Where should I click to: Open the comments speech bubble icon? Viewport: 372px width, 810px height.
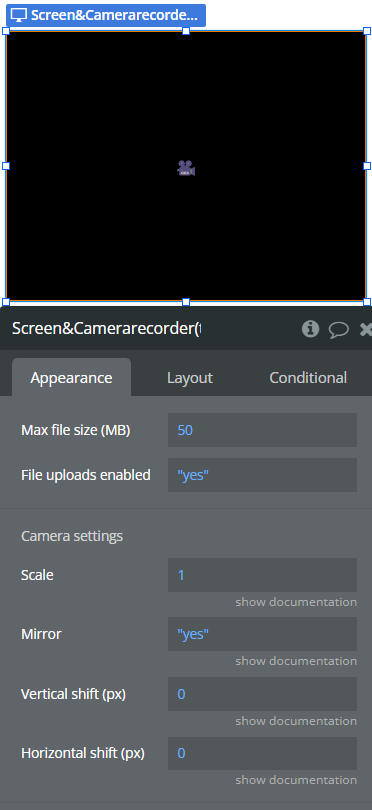[338, 330]
